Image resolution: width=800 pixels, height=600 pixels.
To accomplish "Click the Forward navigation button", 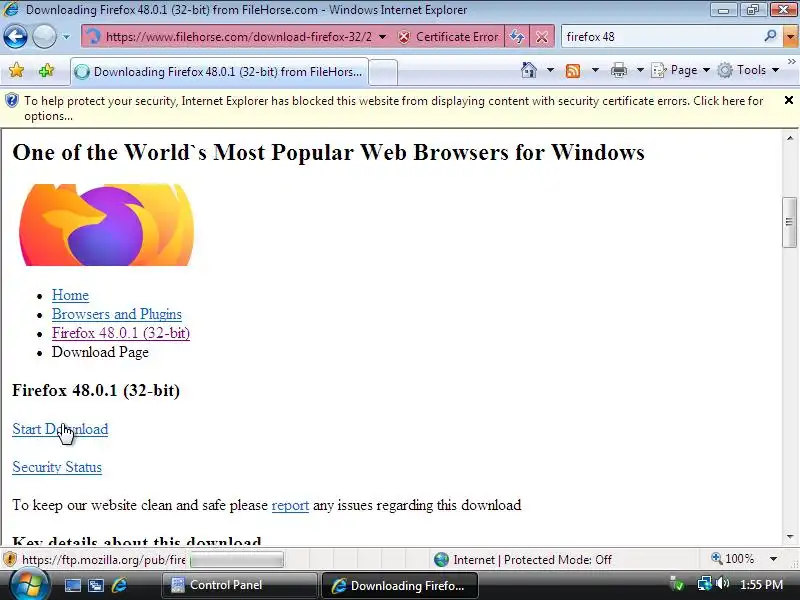I will pyautogui.click(x=44, y=37).
